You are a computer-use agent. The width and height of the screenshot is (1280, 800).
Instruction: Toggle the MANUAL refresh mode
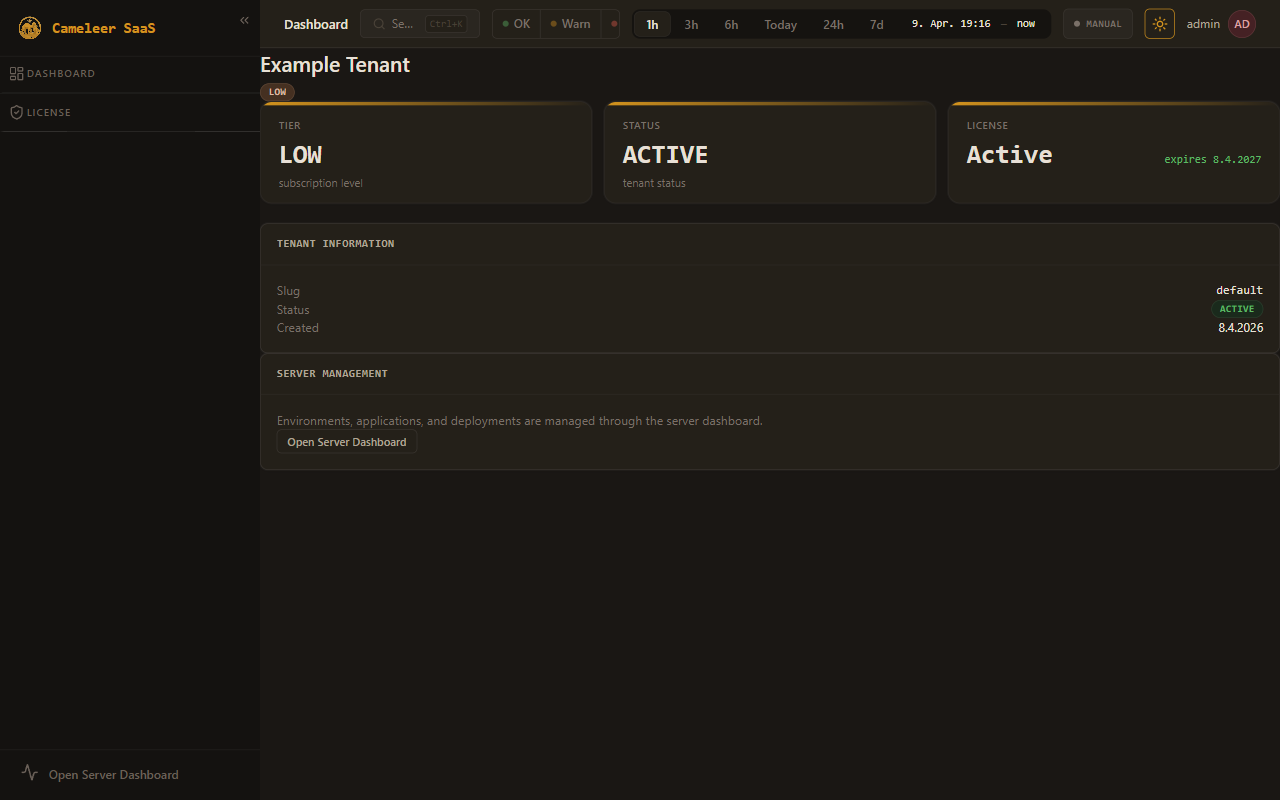tap(1097, 24)
